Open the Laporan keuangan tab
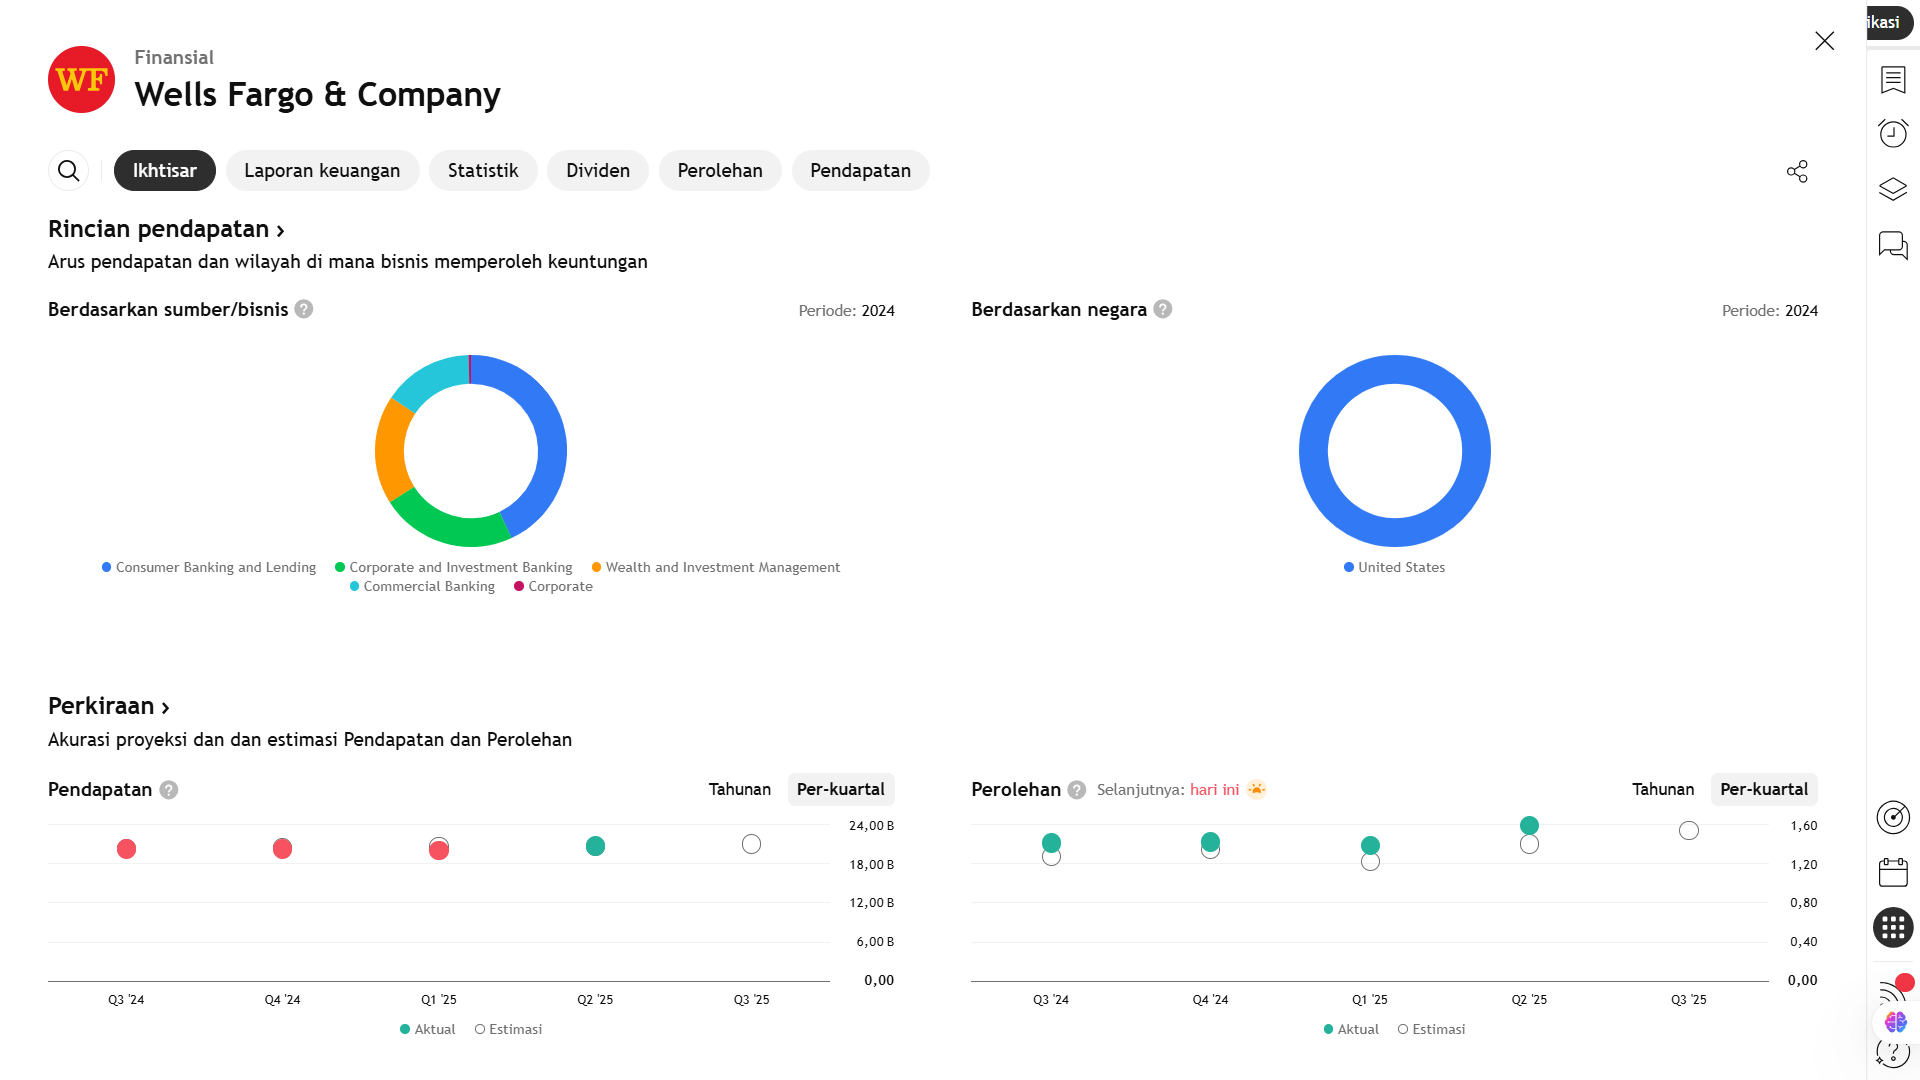Image resolution: width=1920 pixels, height=1080 pixels. [322, 171]
